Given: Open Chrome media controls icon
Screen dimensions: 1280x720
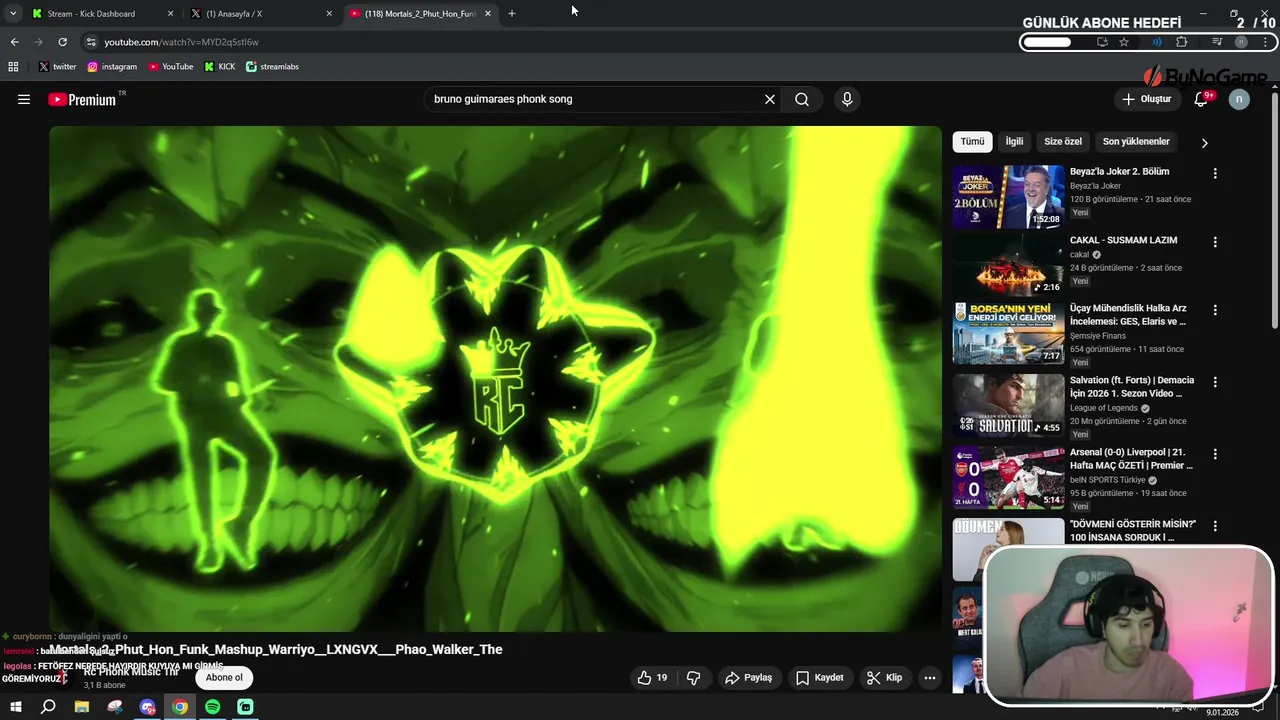Looking at the screenshot, I should tap(1217, 42).
